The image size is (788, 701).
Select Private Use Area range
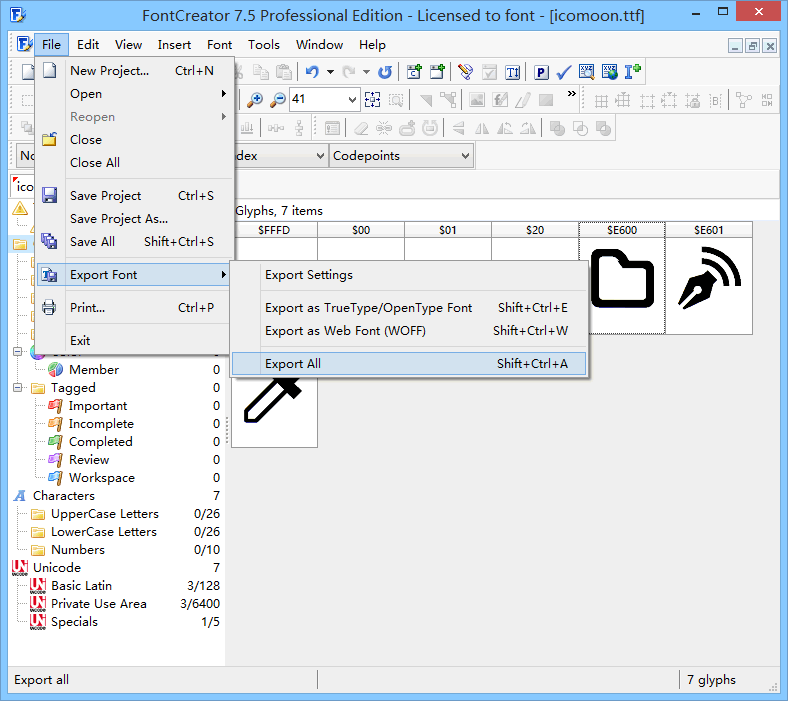(98, 604)
